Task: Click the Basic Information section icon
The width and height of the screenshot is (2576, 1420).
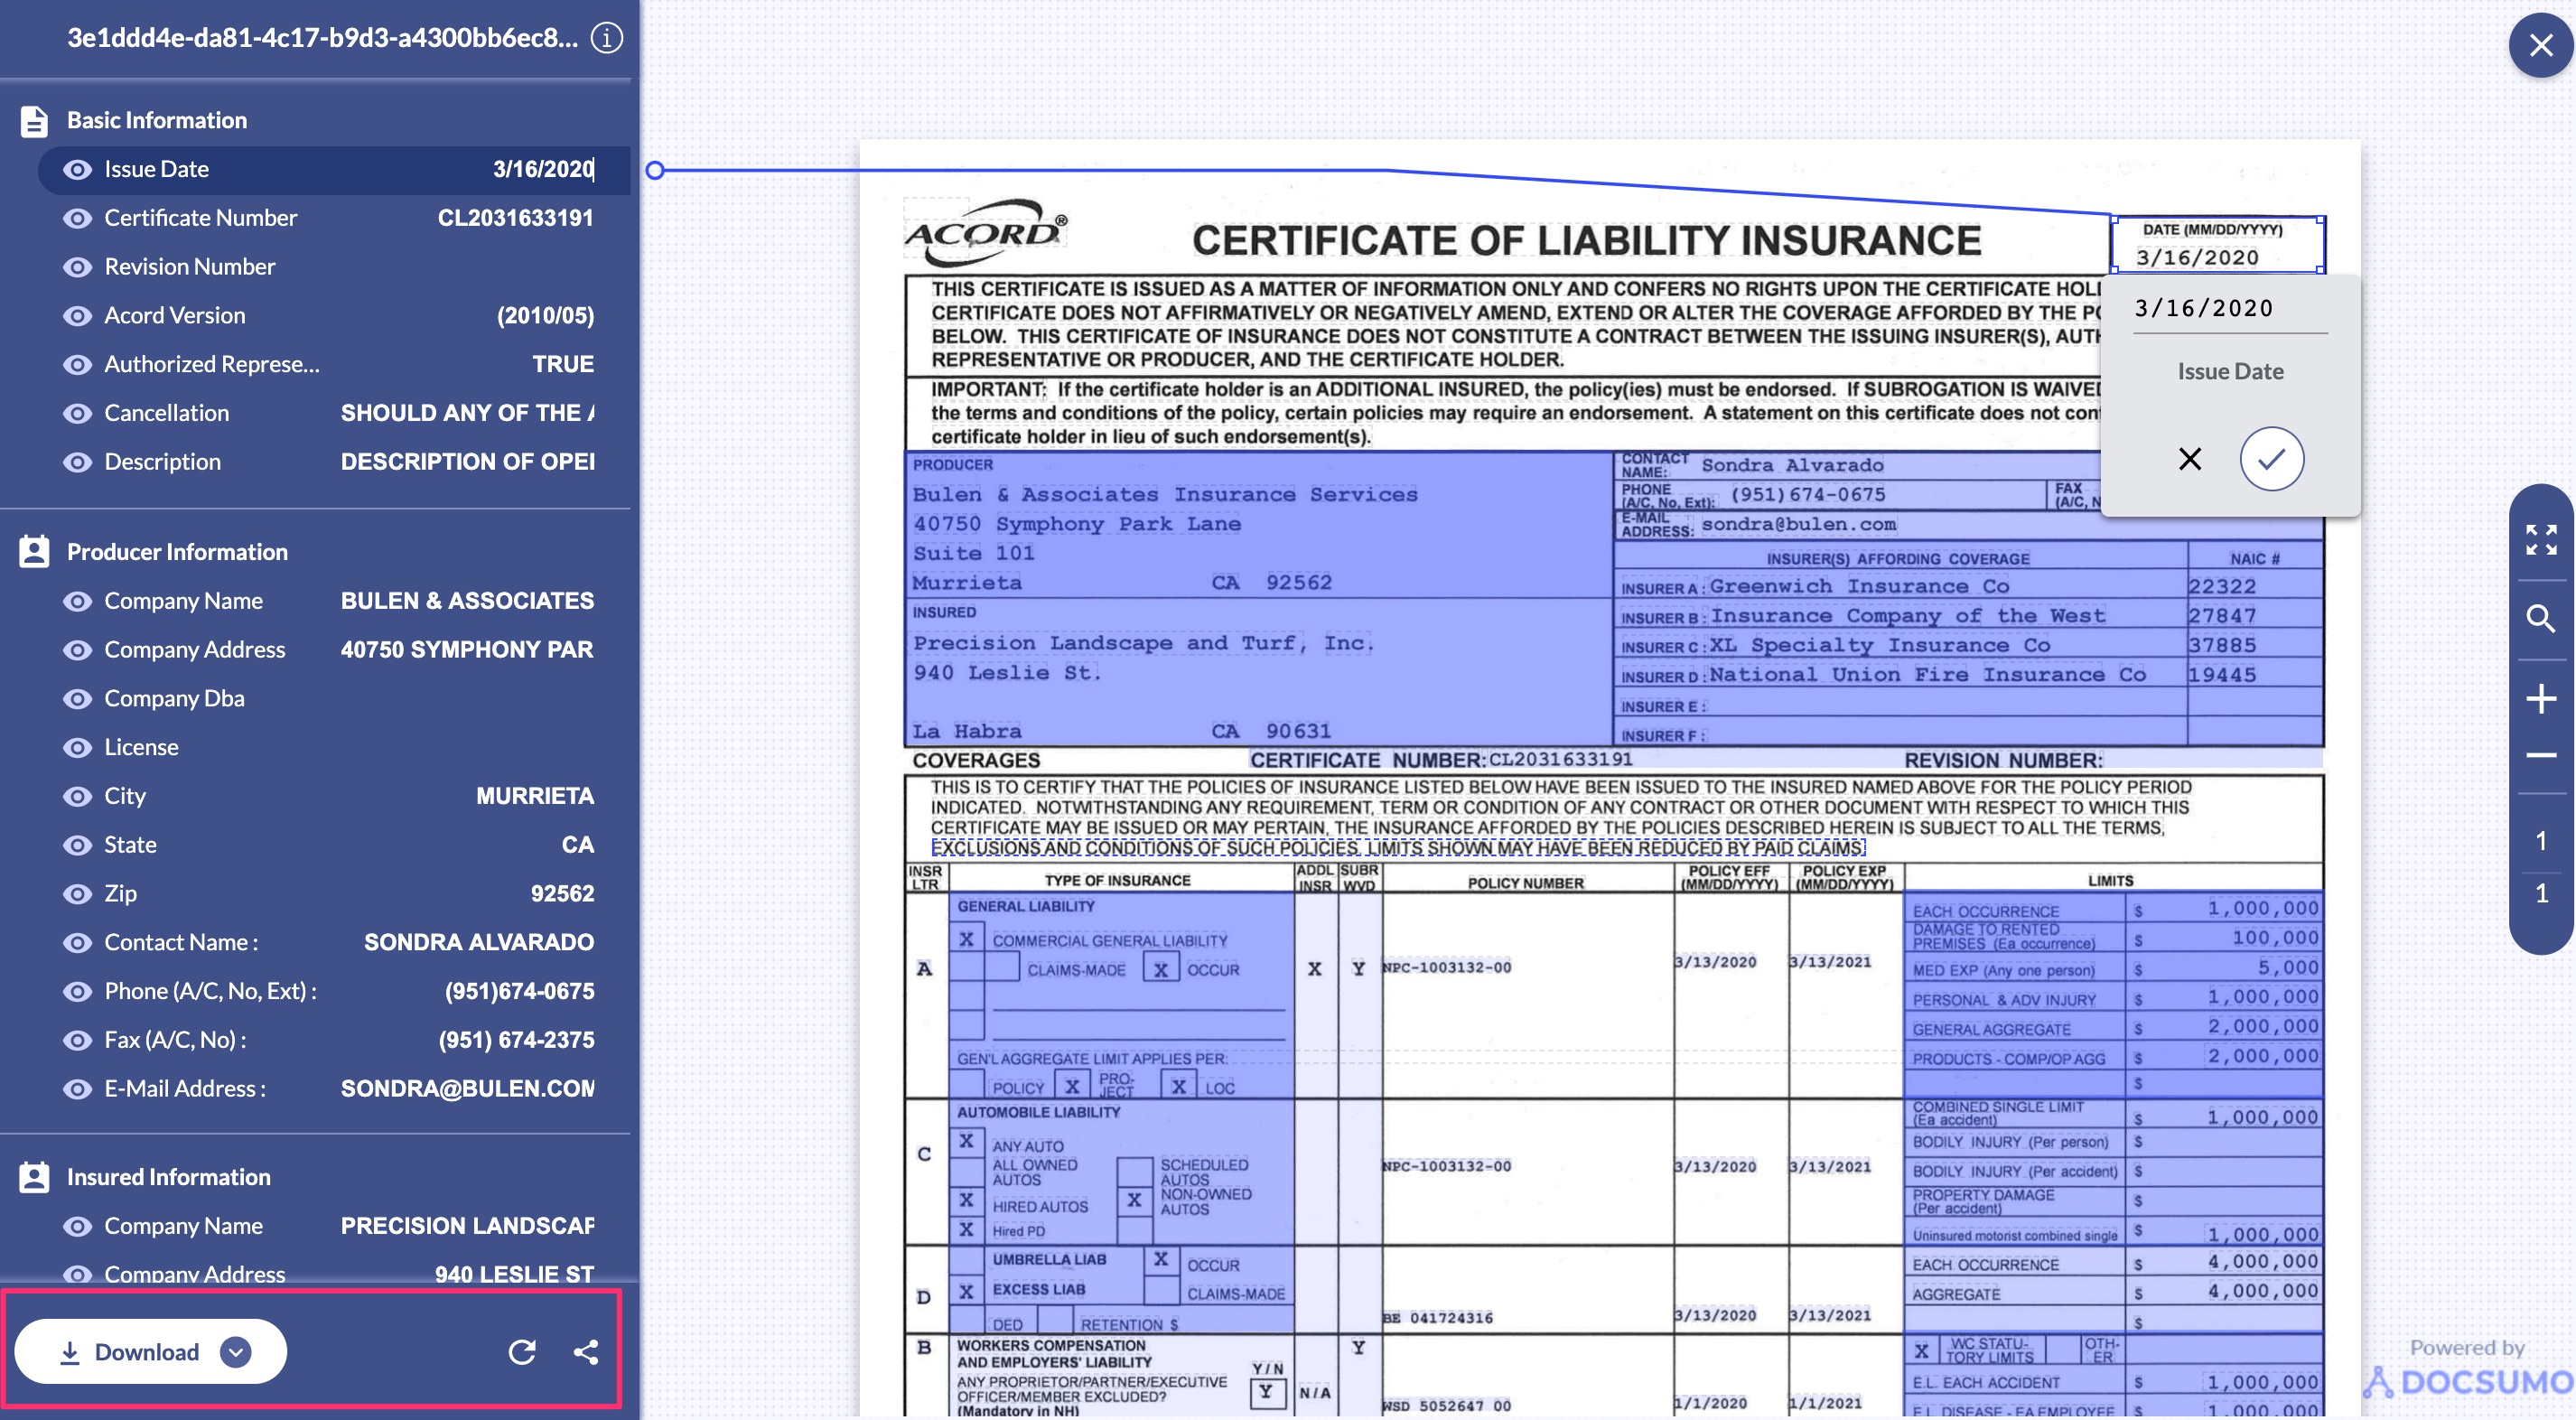Action: (34, 121)
